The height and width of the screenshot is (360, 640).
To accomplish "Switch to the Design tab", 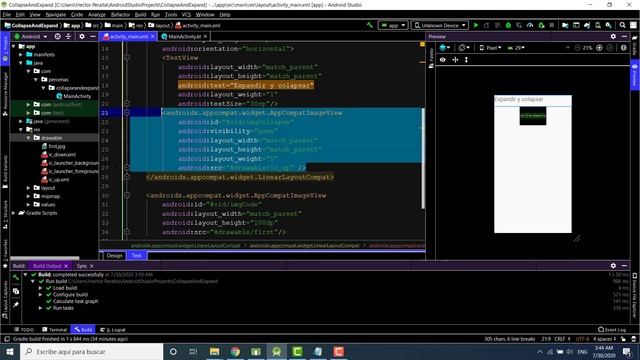I will coord(115,256).
